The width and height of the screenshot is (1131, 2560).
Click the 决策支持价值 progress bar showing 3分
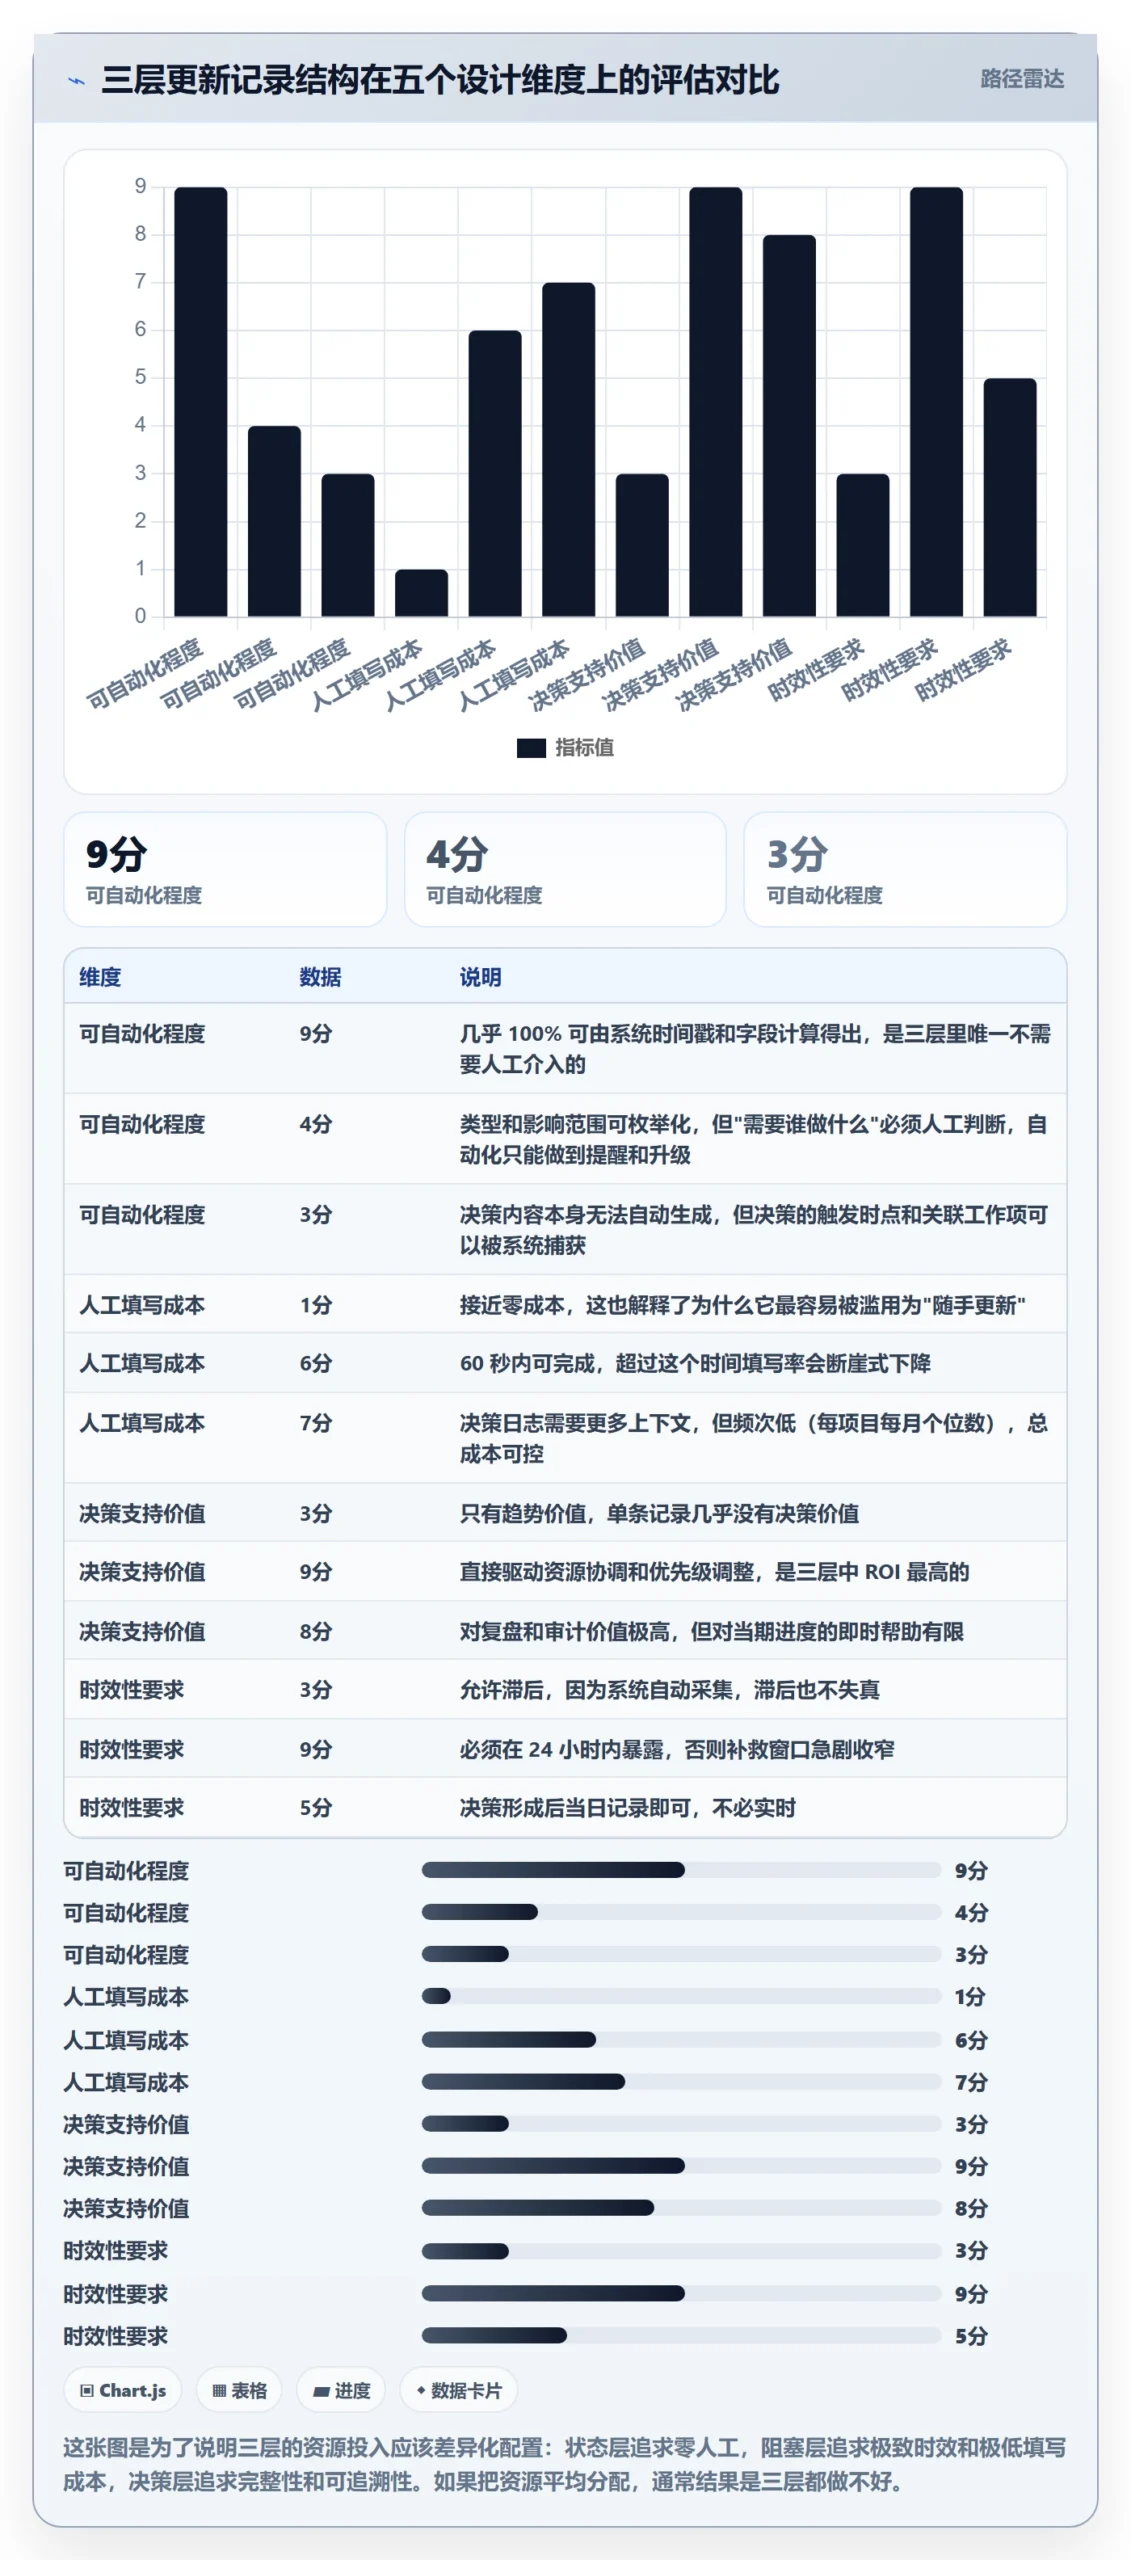[x=681, y=2123]
